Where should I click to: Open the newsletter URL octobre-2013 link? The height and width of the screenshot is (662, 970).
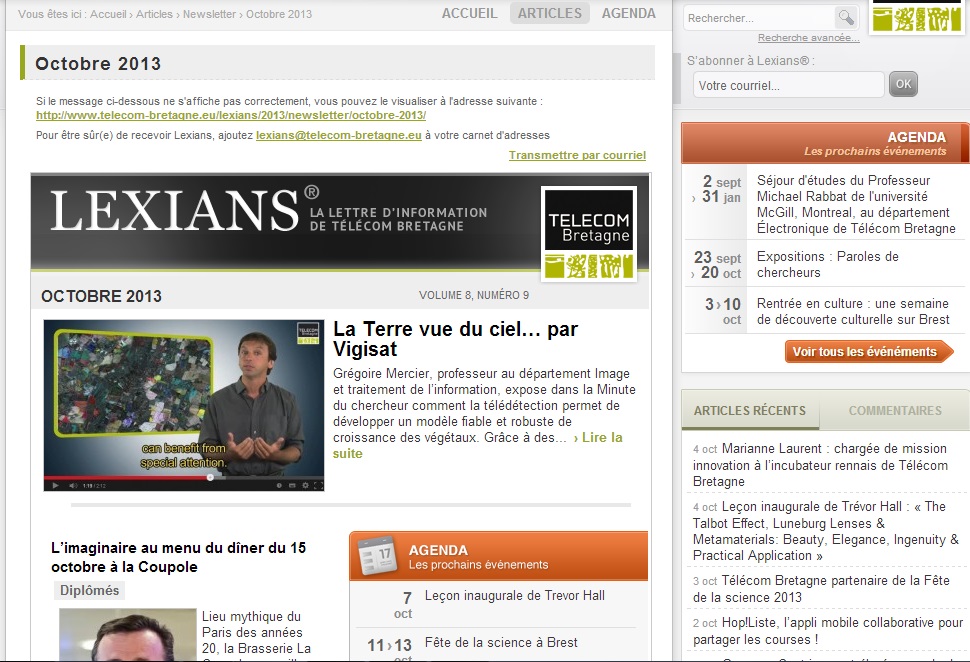[231, 115]
